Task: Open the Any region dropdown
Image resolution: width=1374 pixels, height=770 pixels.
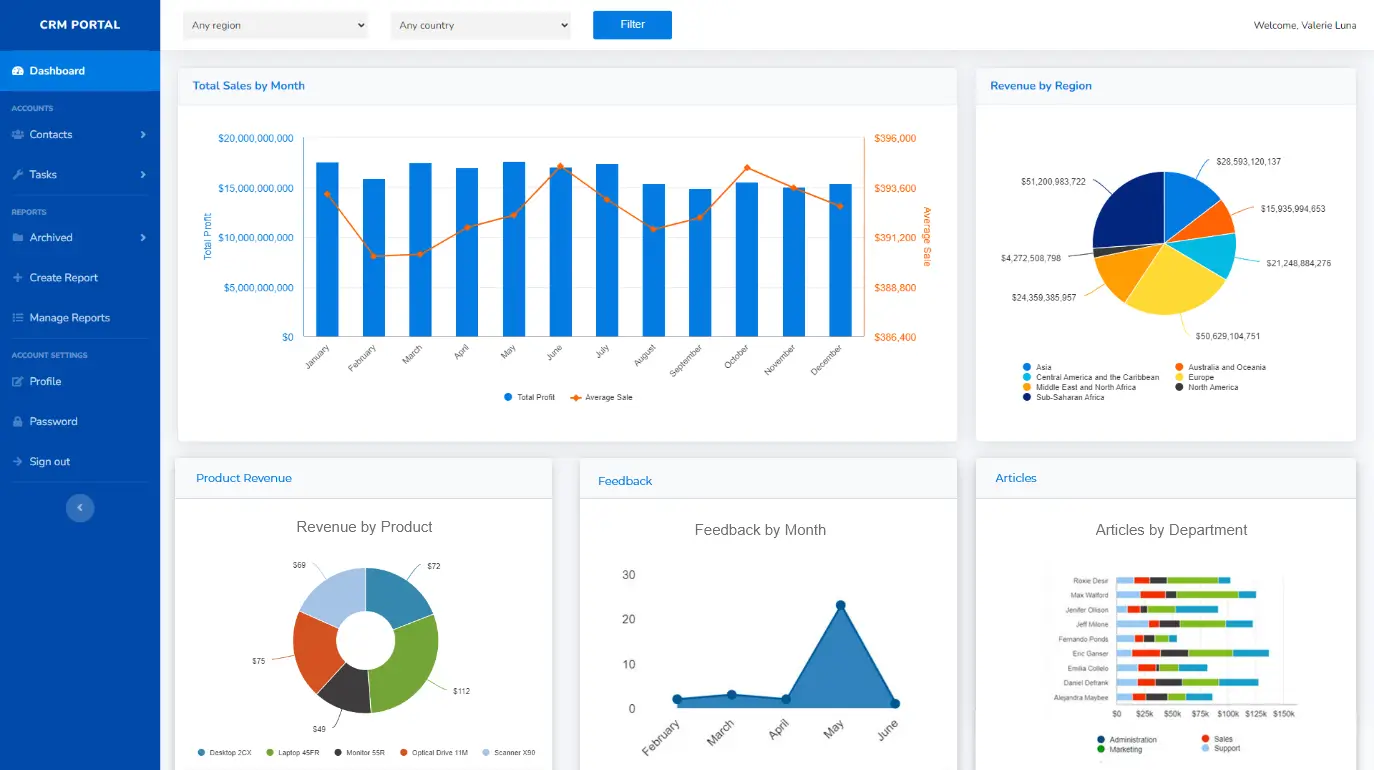Action: (275, 24)
